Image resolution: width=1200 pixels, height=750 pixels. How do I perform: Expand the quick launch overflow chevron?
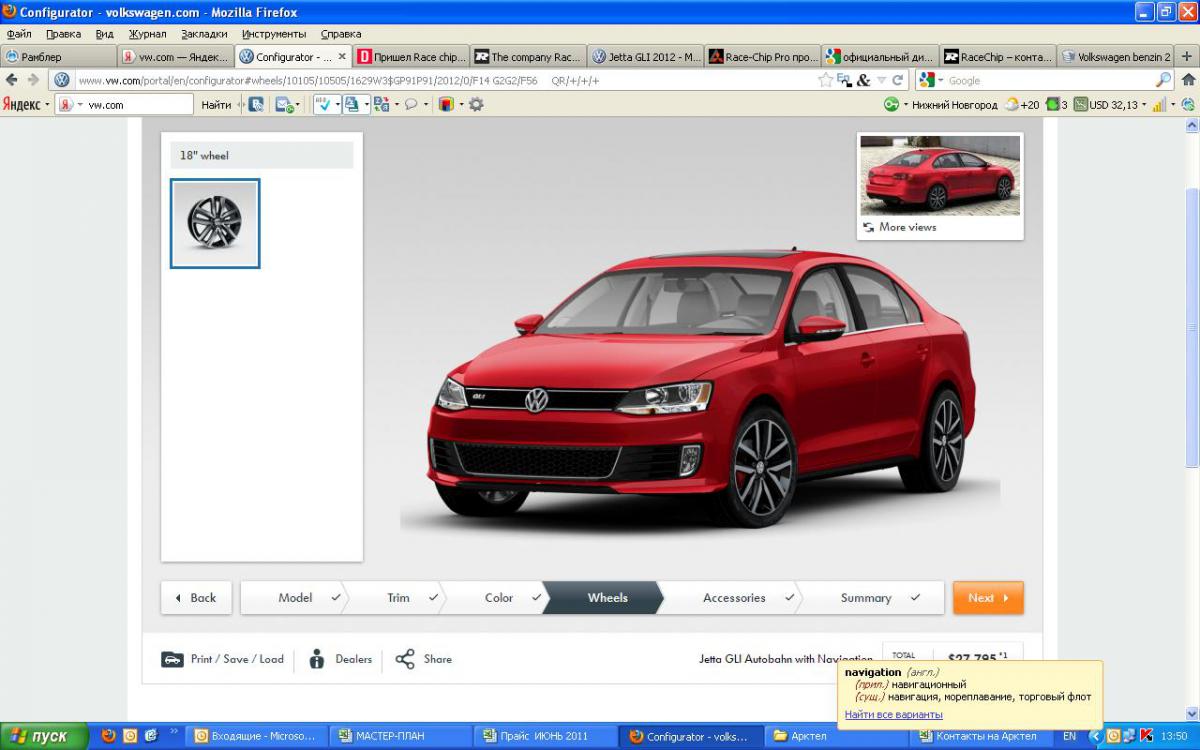174,732
